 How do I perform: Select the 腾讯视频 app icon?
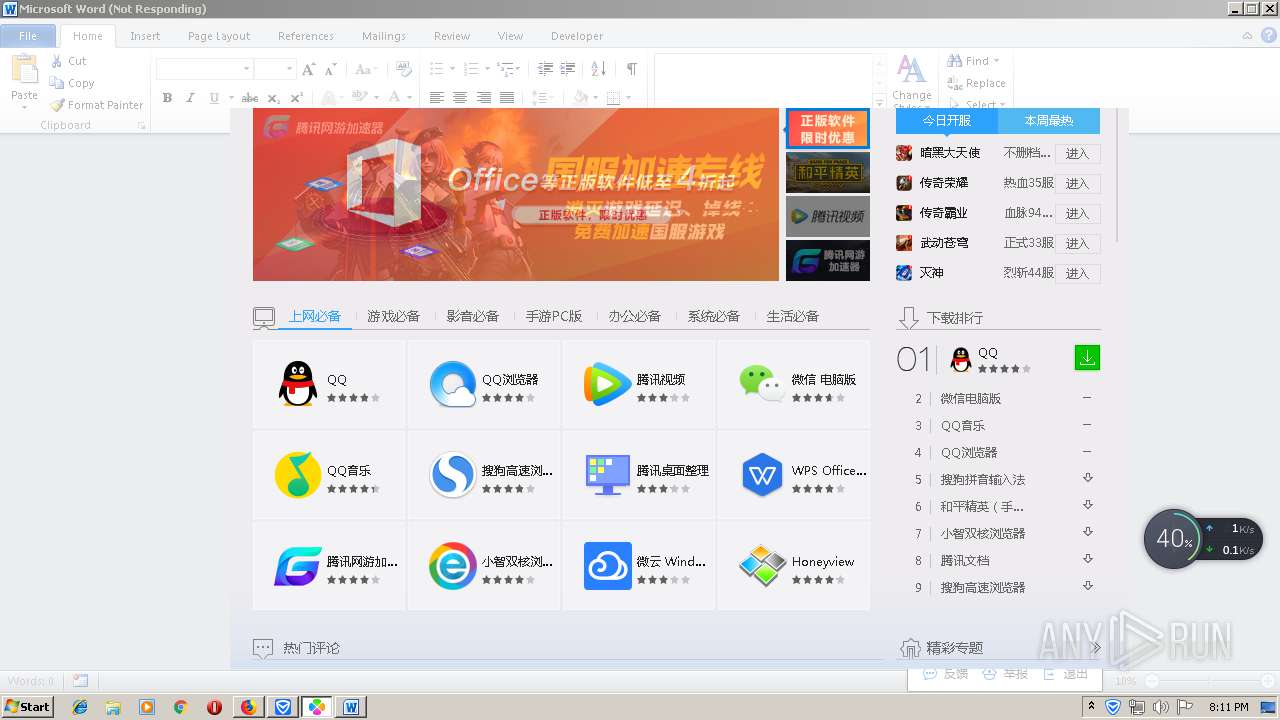[x=607, y=385]
